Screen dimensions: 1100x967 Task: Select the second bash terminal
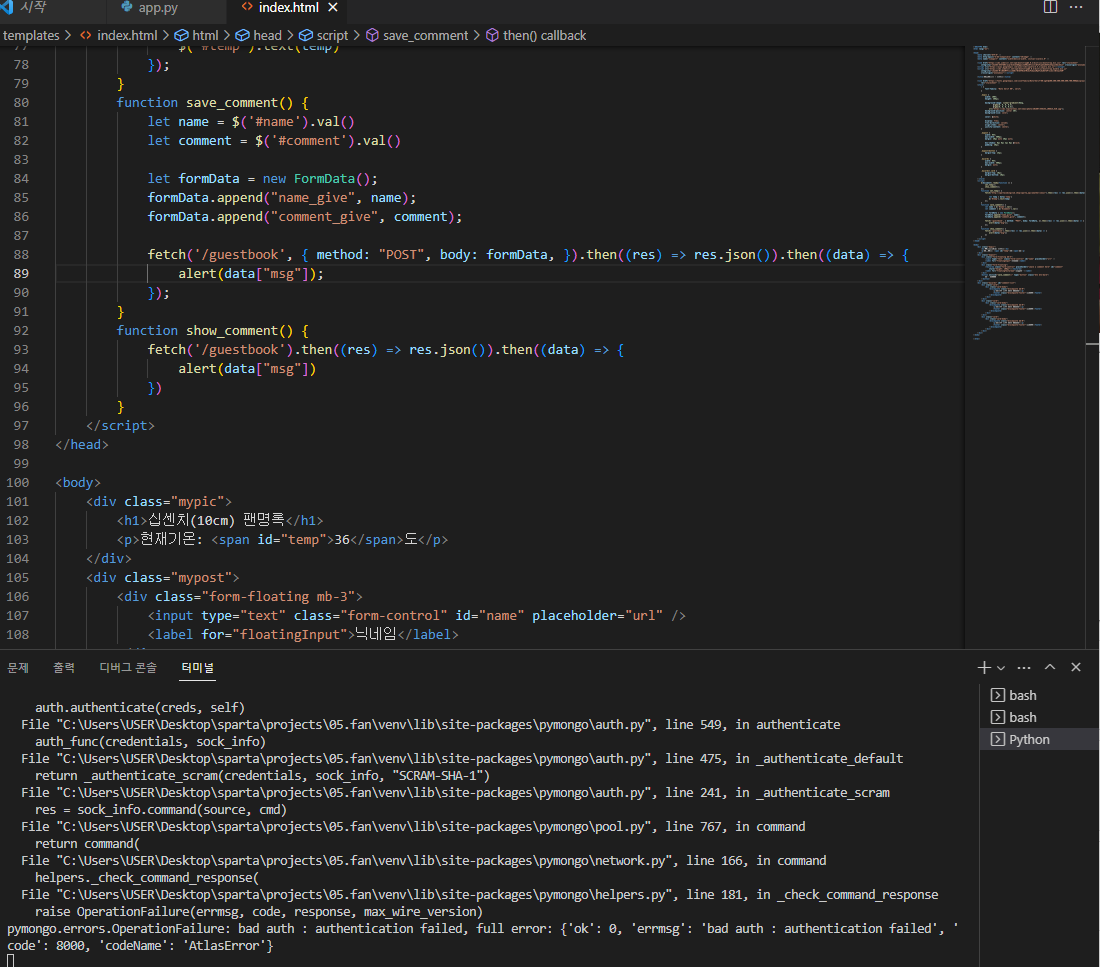[1039, 717]
